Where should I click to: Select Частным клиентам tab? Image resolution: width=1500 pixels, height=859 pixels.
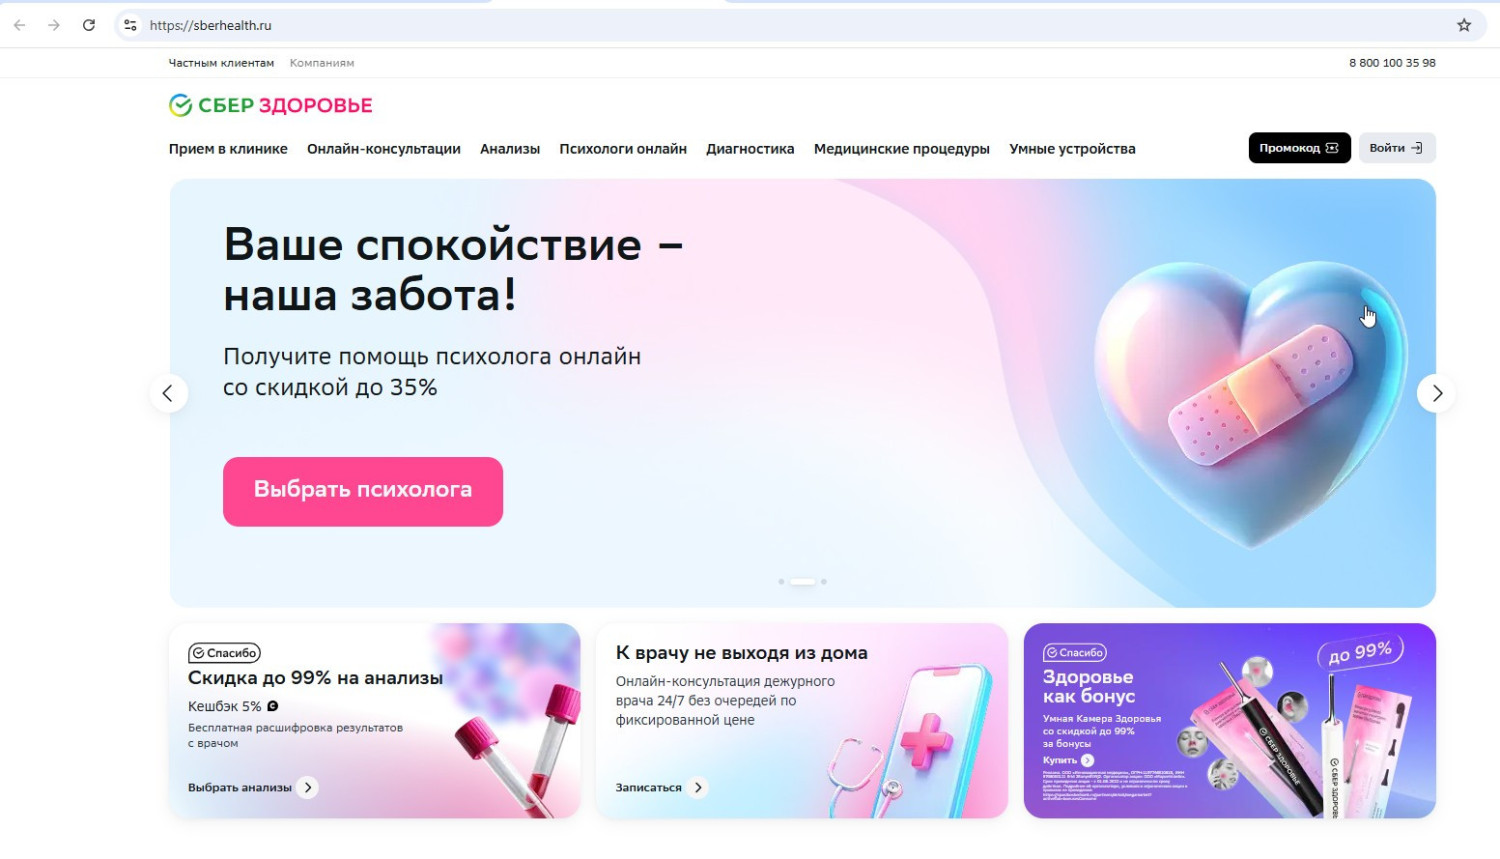click(221, 63)
